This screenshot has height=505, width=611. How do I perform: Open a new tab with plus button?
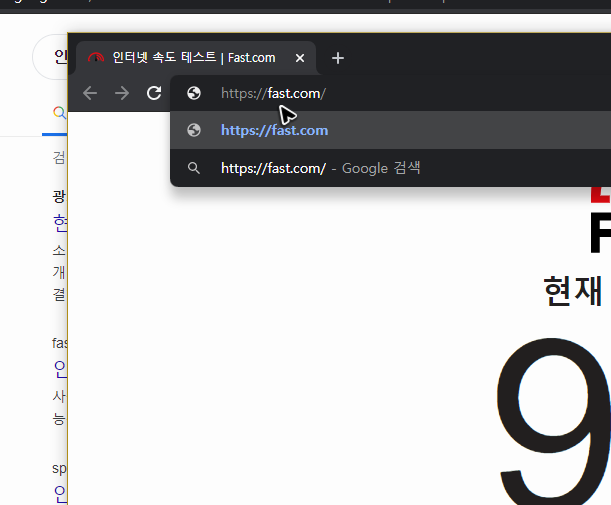tap(338, 58)
